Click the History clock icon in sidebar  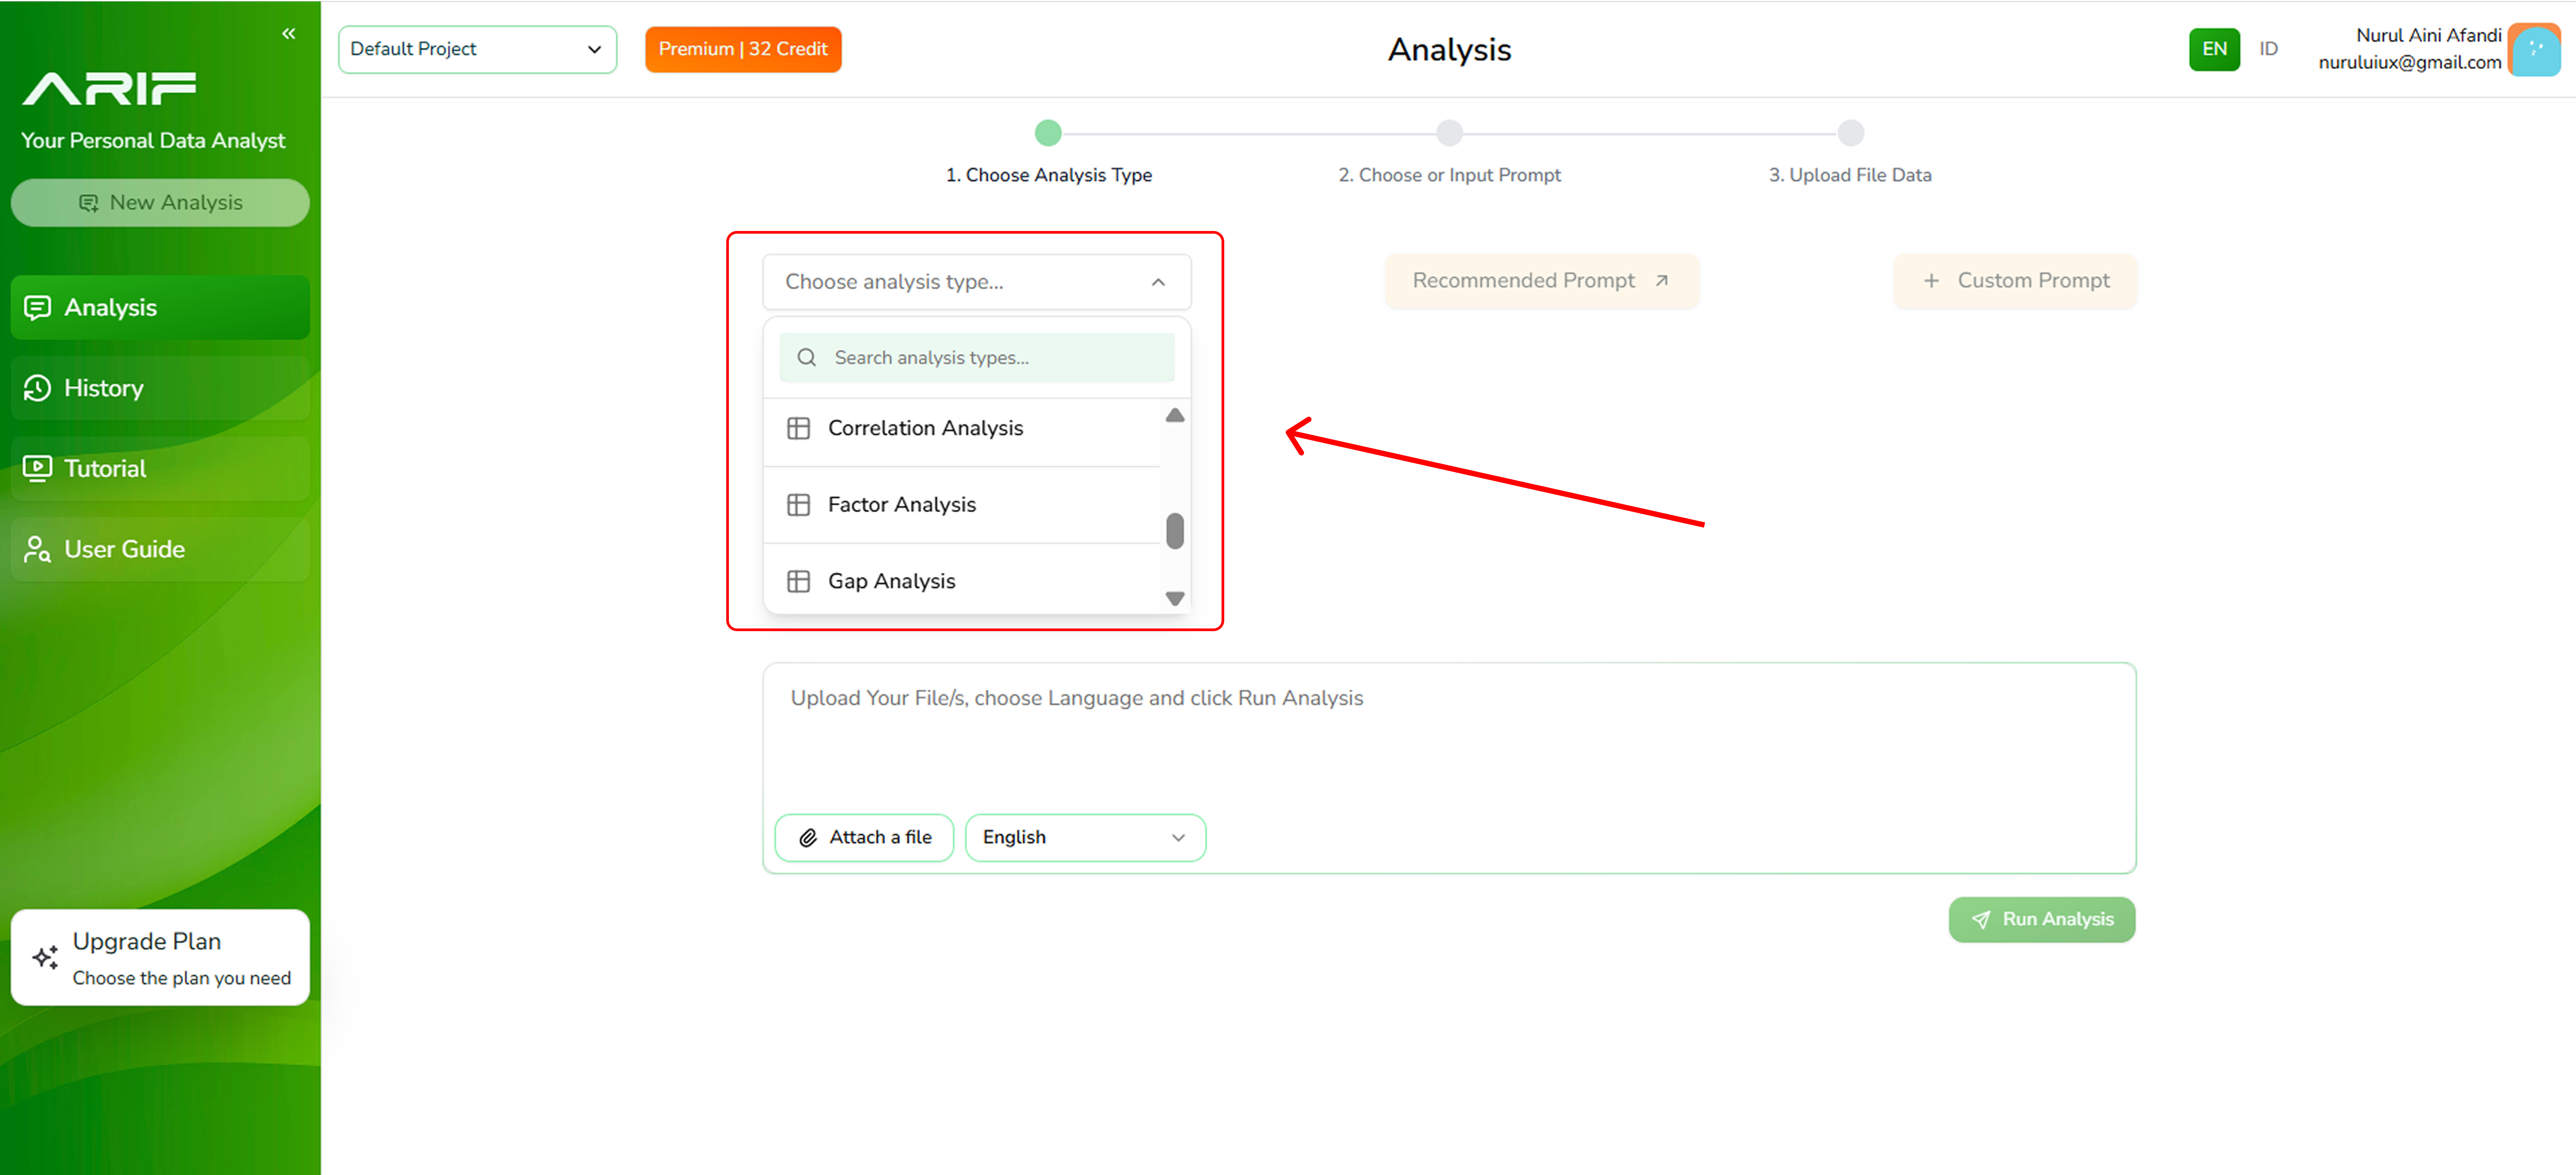(x=38, y=388)
